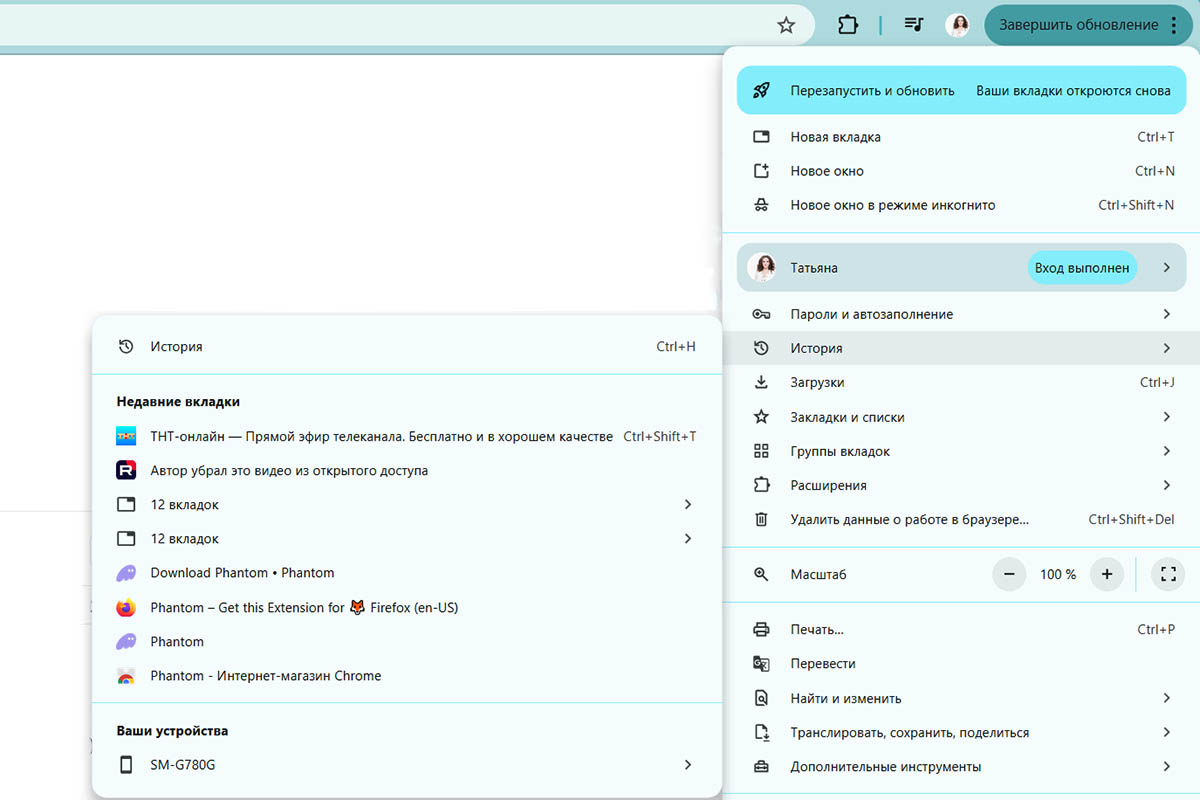
Task: Click the Firefox favicon in recent tabs
Action: (126, 607)
